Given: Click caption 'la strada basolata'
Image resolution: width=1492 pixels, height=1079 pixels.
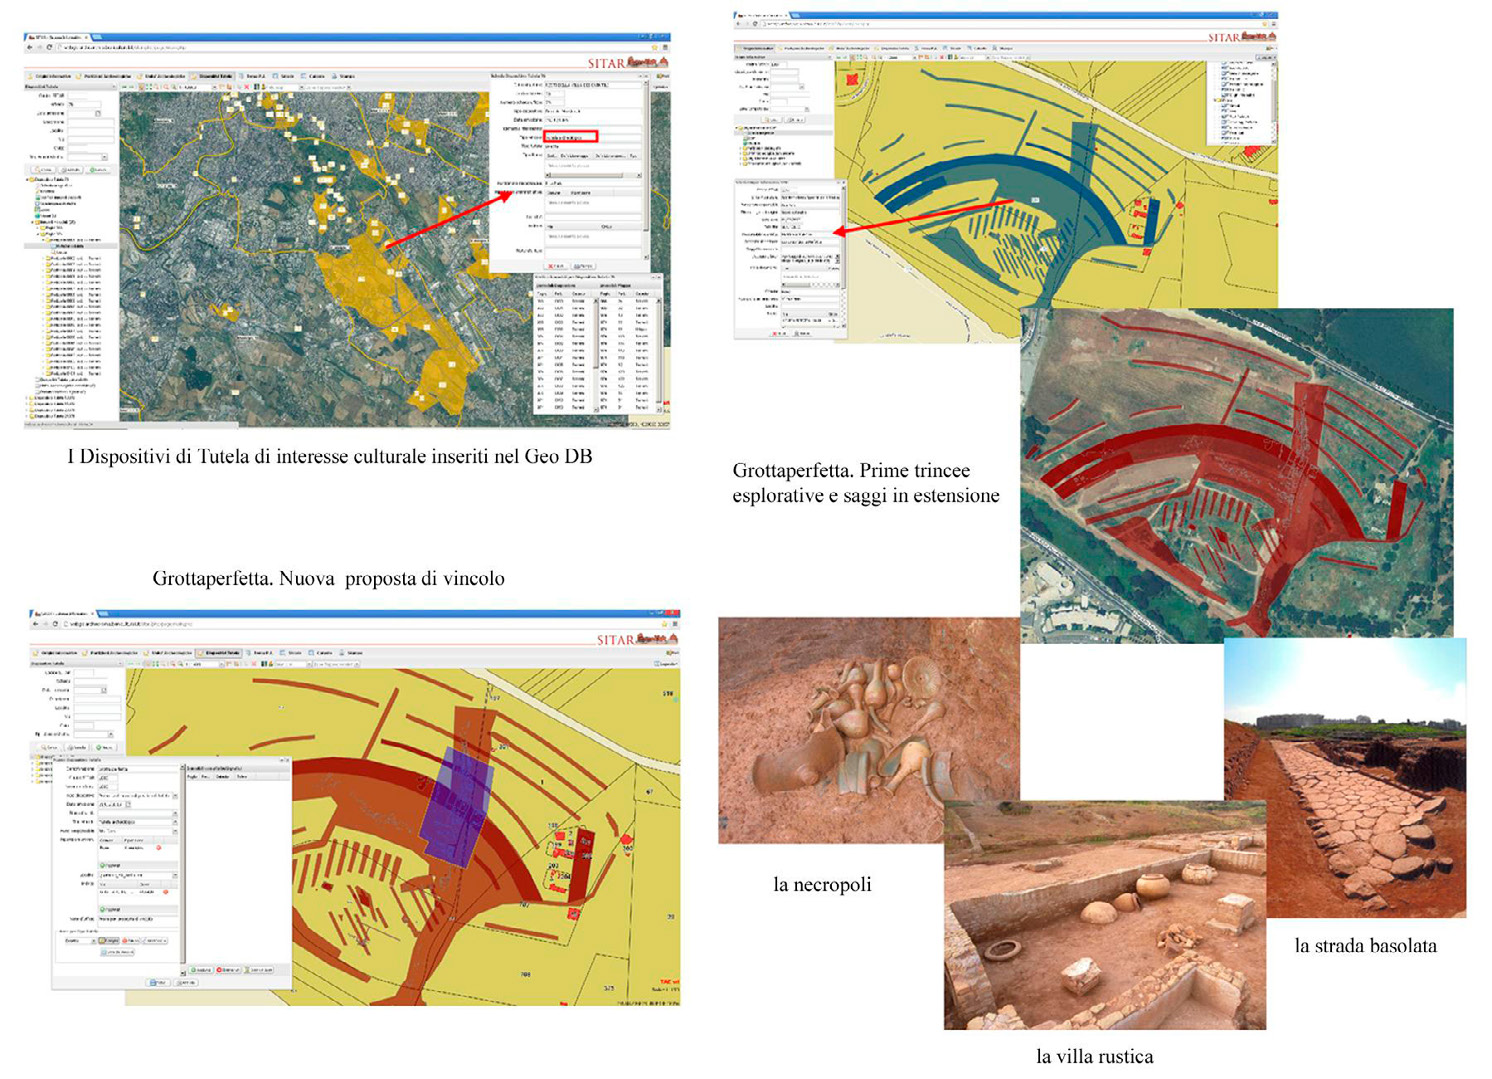Looking at the screenshot, I should (x=1365, y=945).
